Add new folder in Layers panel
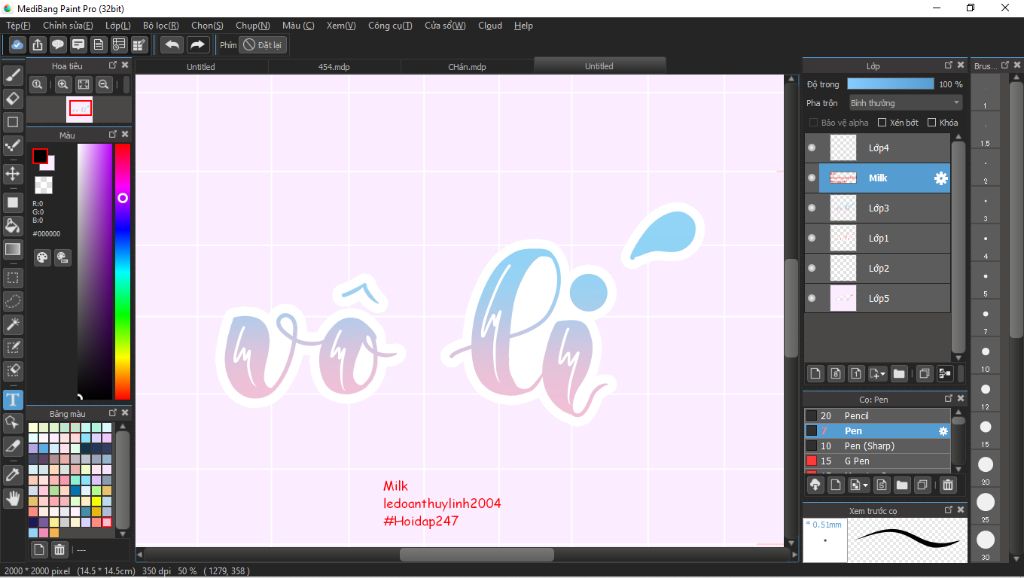1024x578 pixels. point(899,374)
